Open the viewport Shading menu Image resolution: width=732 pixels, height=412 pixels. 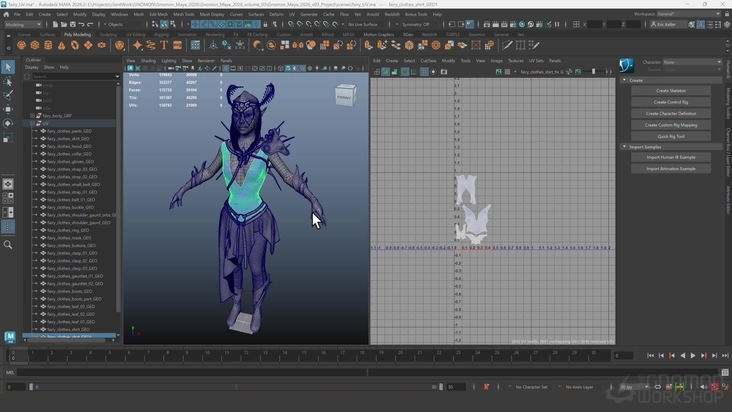(x=148, y=61)
